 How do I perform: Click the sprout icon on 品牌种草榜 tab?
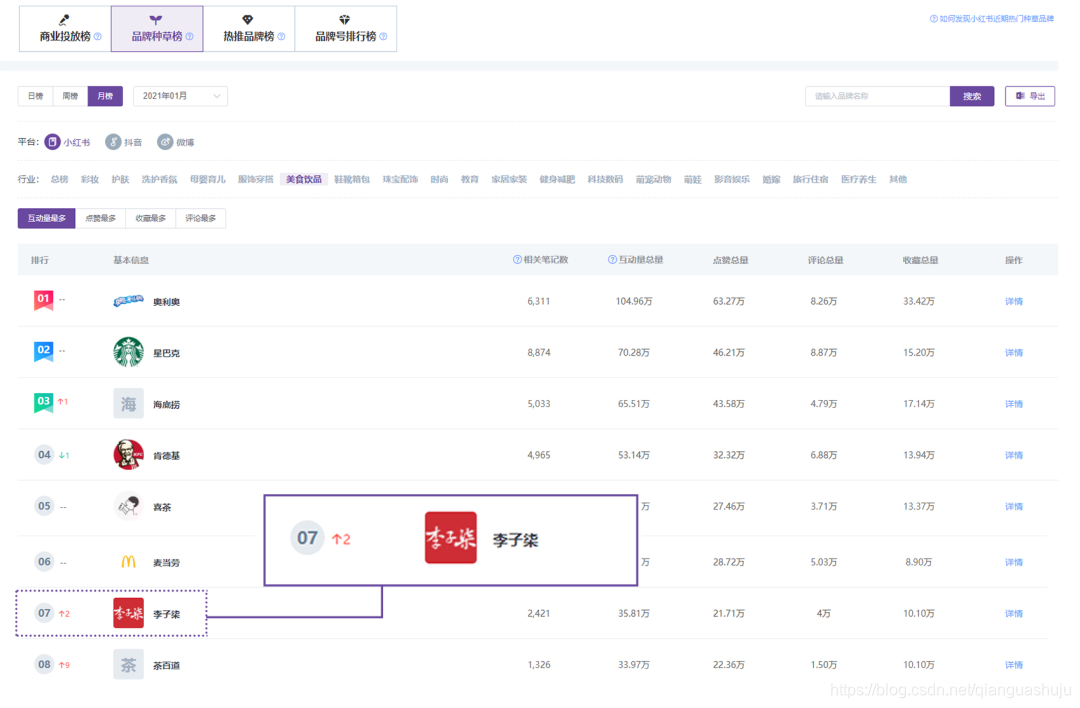coord(156,20)
